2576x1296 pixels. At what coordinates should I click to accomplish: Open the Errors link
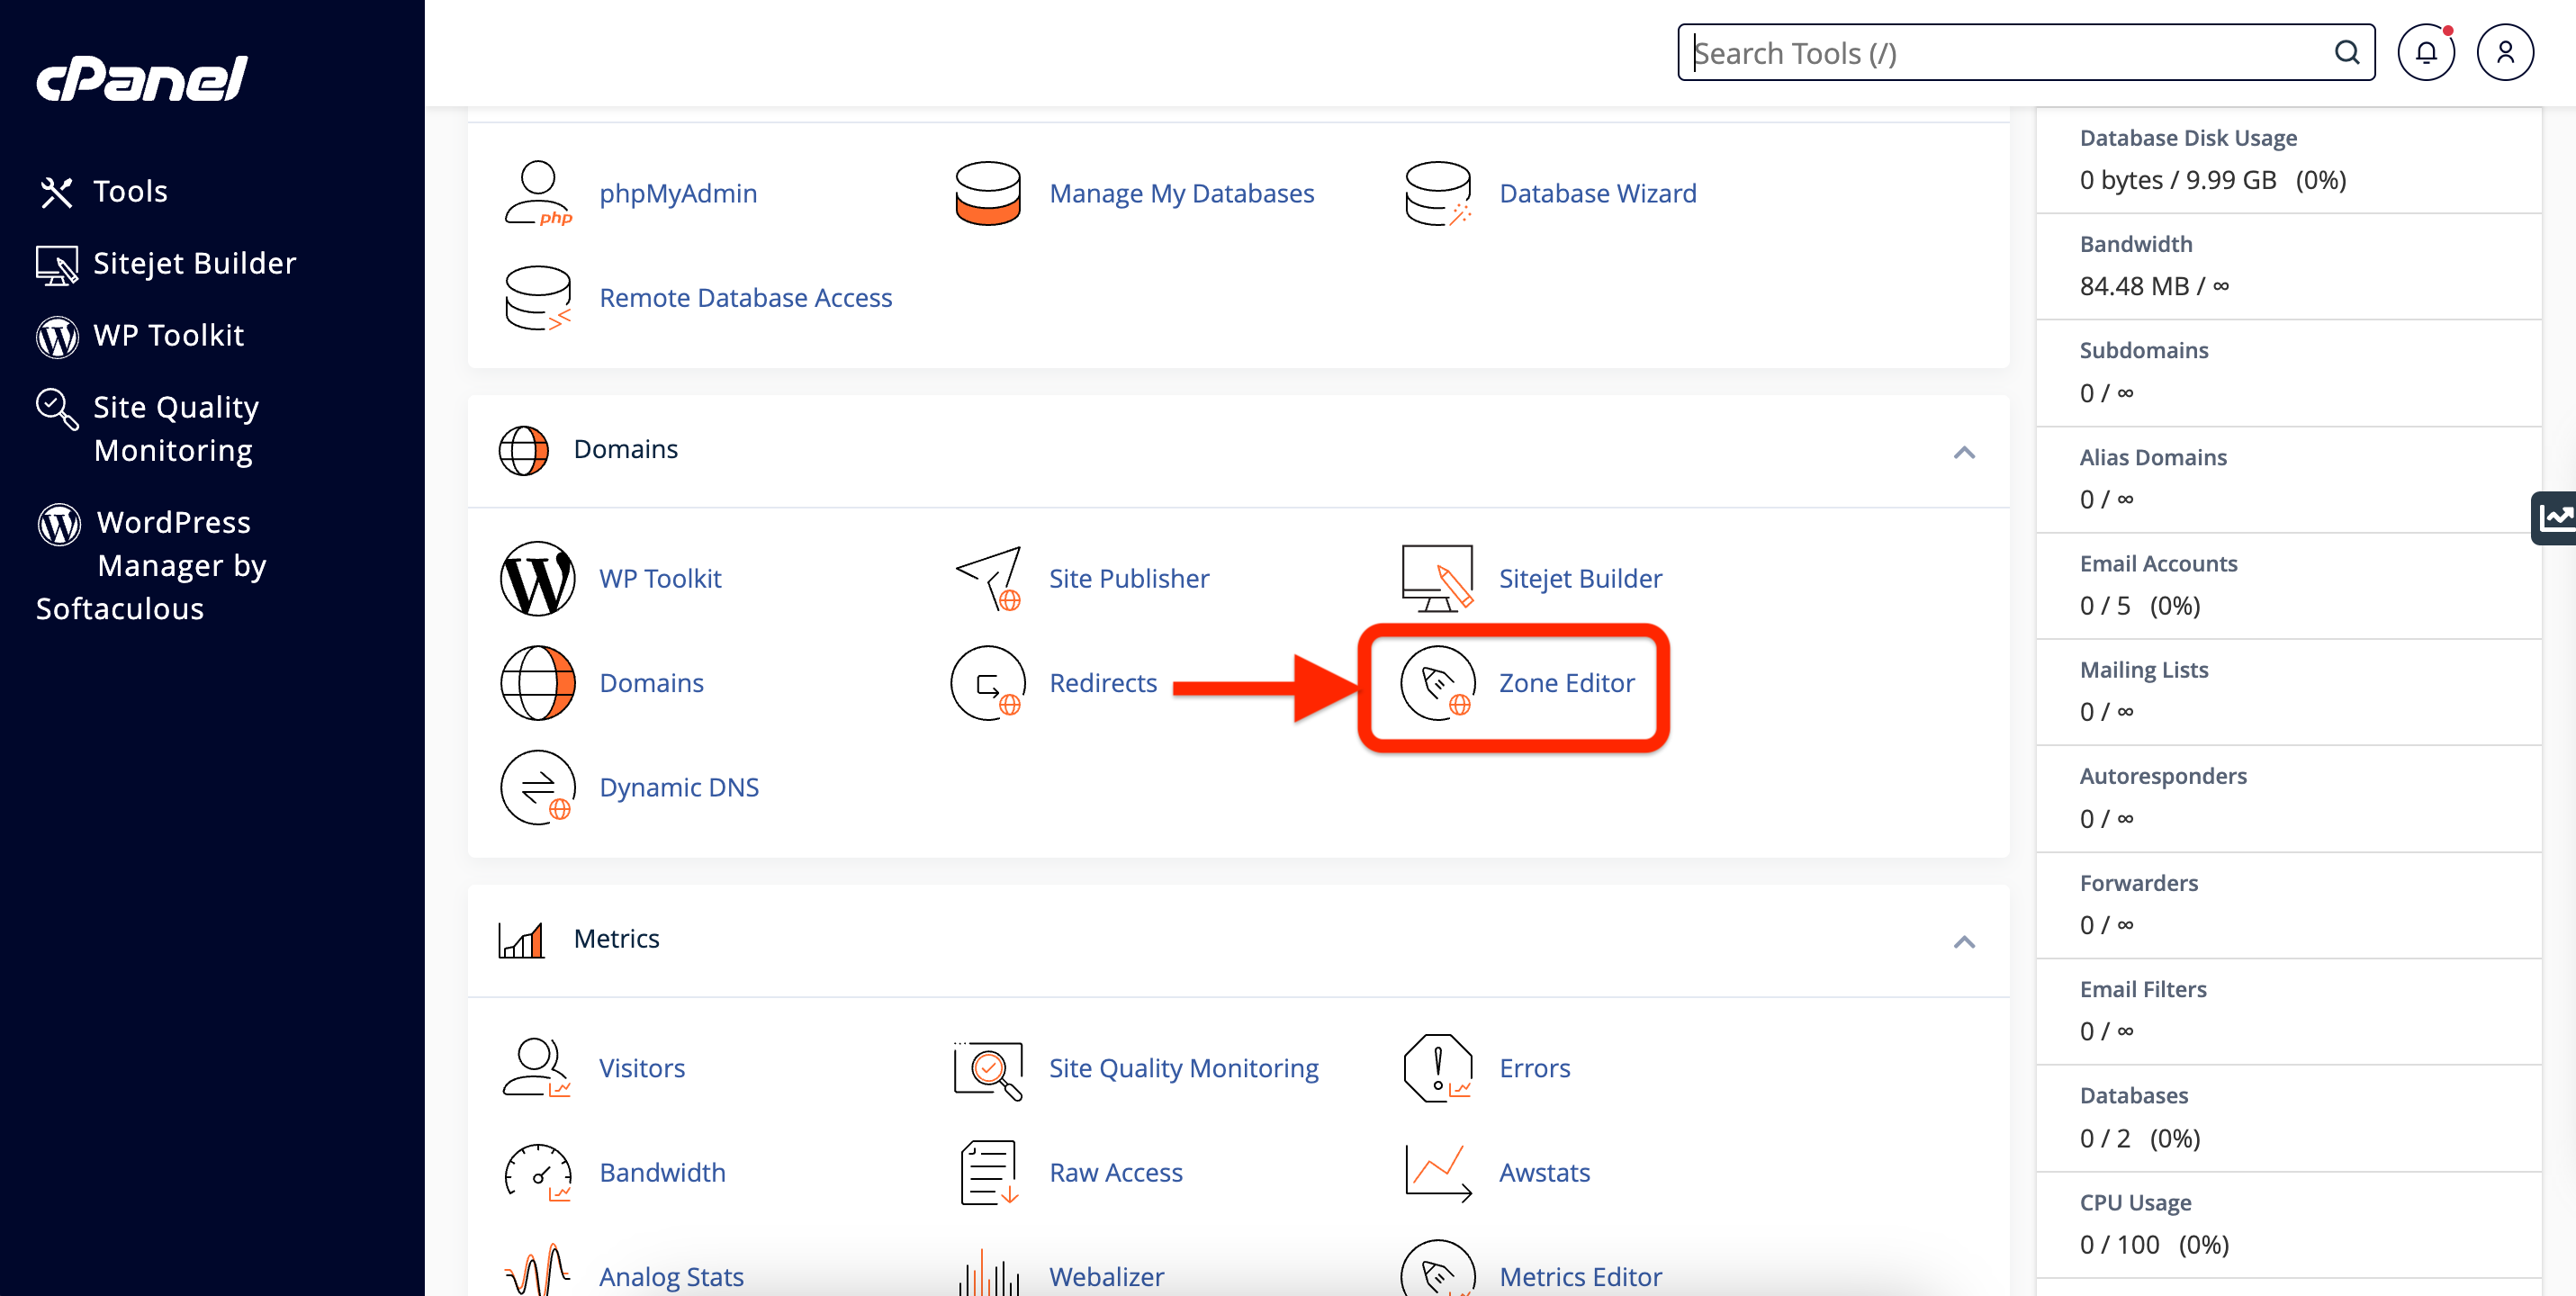coord(1534,1068)
